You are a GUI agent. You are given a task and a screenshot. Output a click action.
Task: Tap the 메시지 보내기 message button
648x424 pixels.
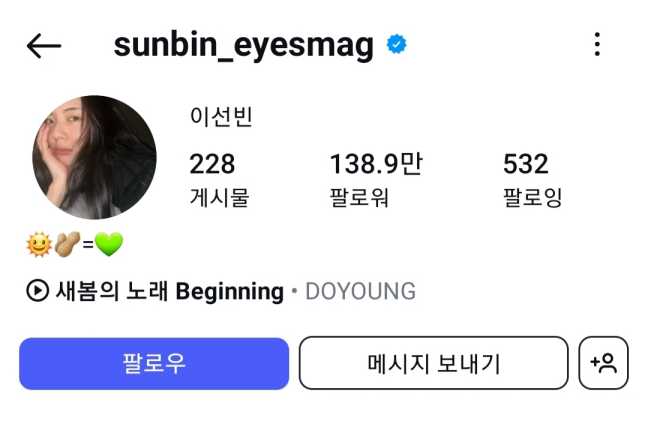434,363
